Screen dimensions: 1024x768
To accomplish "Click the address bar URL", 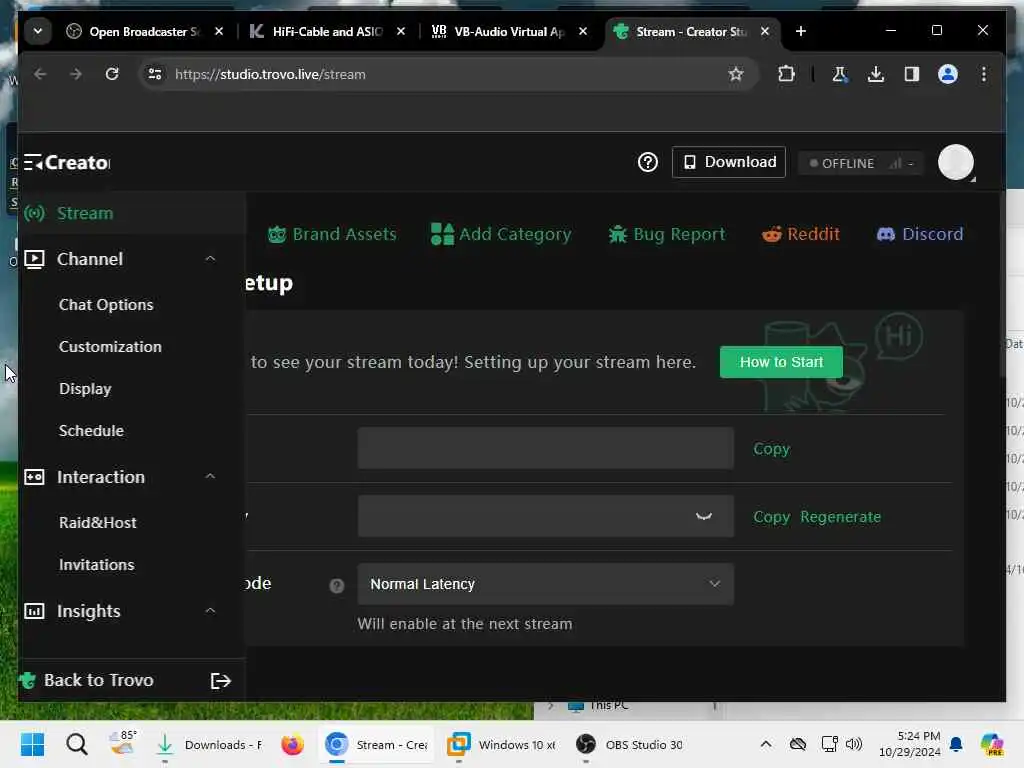I will coord(270,74).
